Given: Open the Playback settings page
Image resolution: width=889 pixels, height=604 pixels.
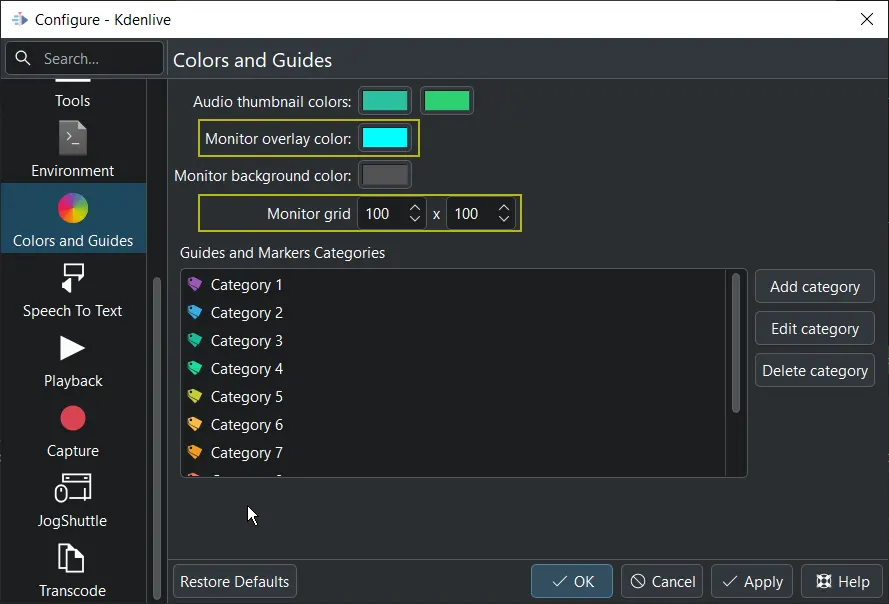Looking at the screenshot, I should [73, 361].
